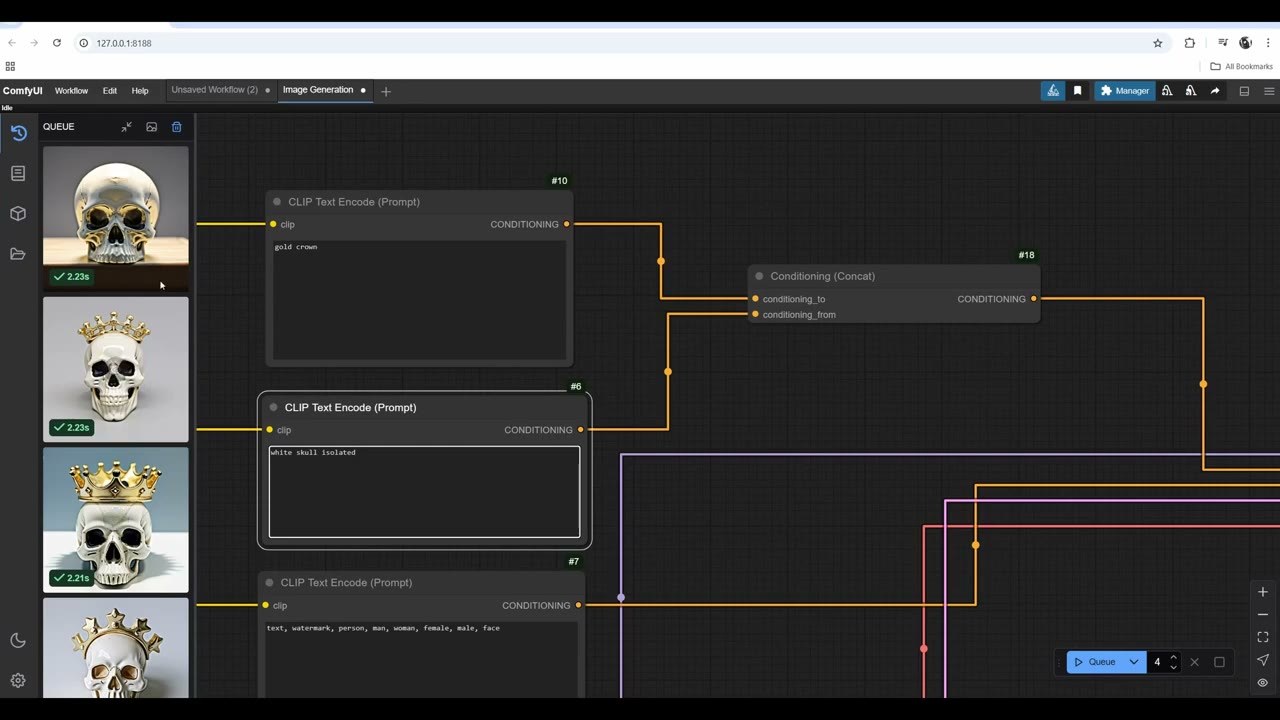This screenshot has height=720, width=1280.
Task: Toggle link visibility eye icon
Action: (x=1263, y=683)
